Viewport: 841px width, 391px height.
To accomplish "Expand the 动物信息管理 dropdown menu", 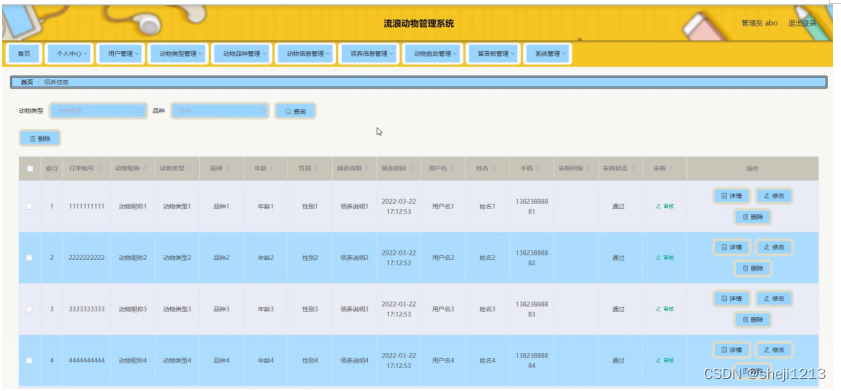I will point(305,54).
